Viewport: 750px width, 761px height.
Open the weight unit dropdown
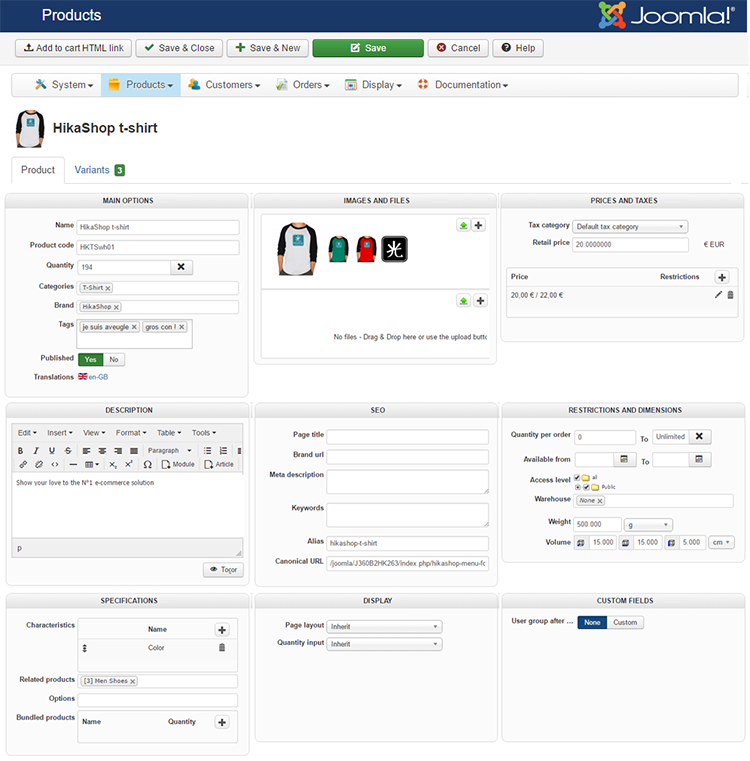point(648,525)
